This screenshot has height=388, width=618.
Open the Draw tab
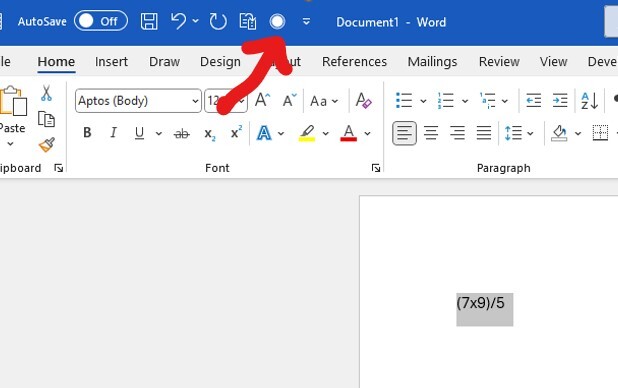[x=164, y=62]
